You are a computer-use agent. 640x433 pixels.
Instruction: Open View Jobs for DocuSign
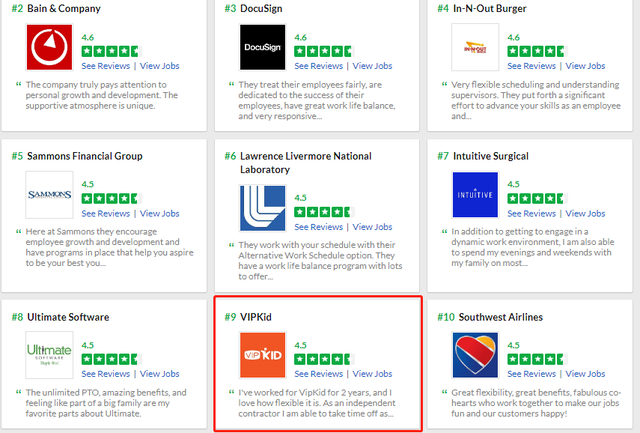point(372,66)
